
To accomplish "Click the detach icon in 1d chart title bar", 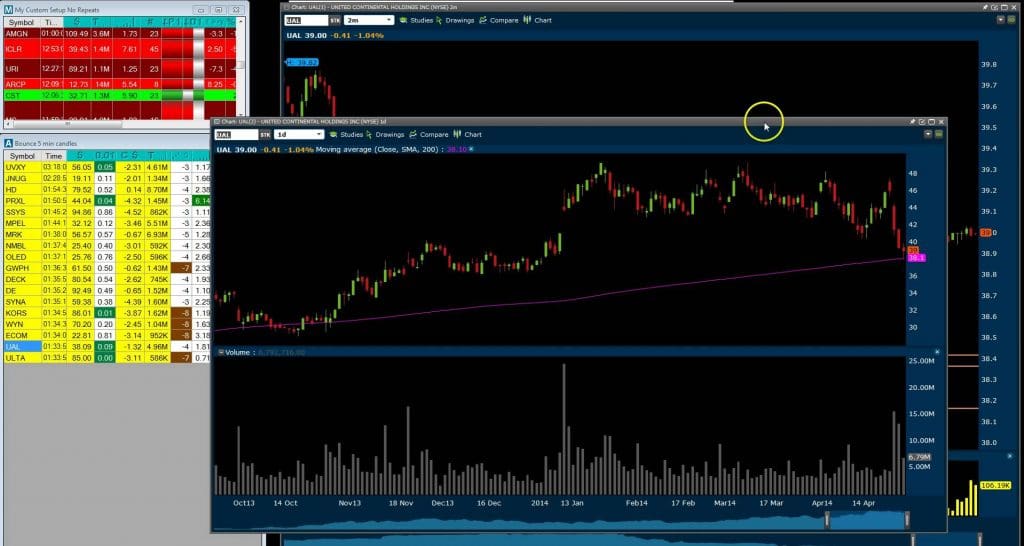I will tap(922, 121).
